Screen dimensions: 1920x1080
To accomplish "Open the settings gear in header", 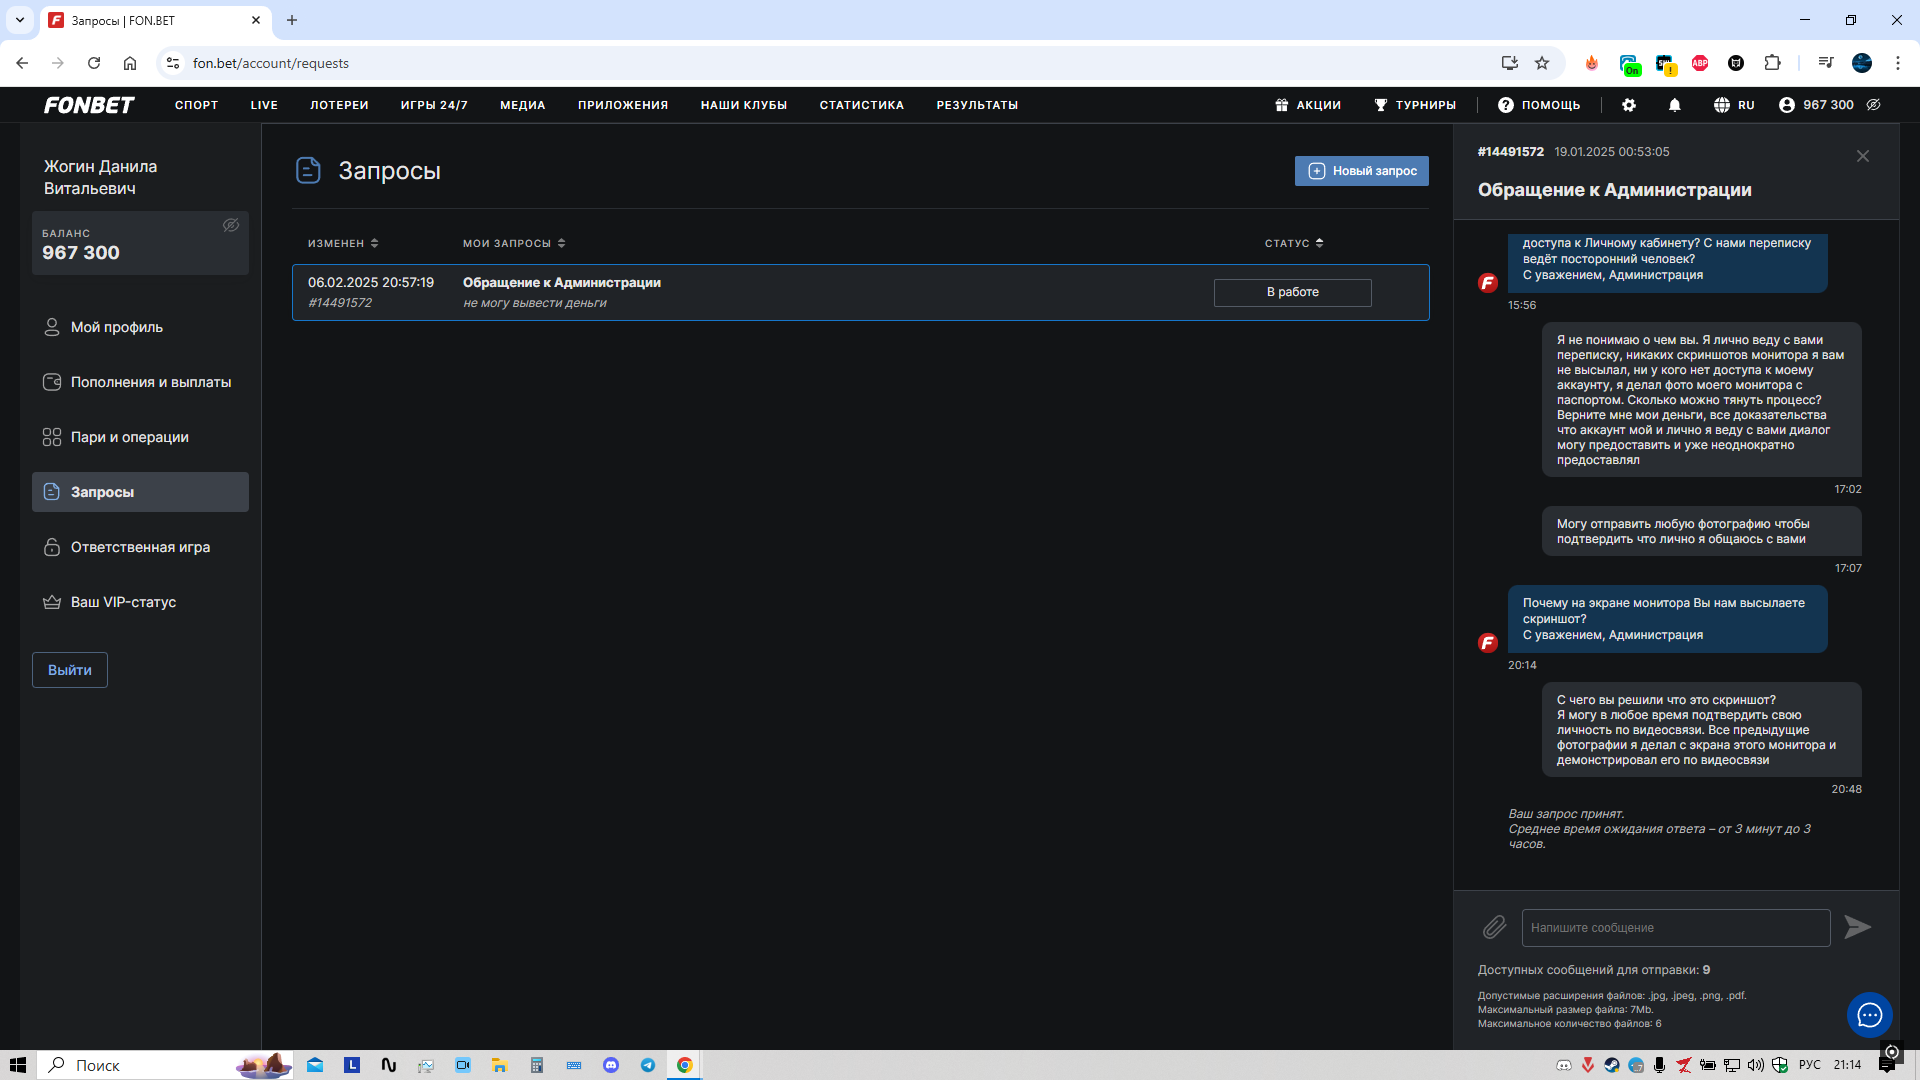I will 1629,105.
